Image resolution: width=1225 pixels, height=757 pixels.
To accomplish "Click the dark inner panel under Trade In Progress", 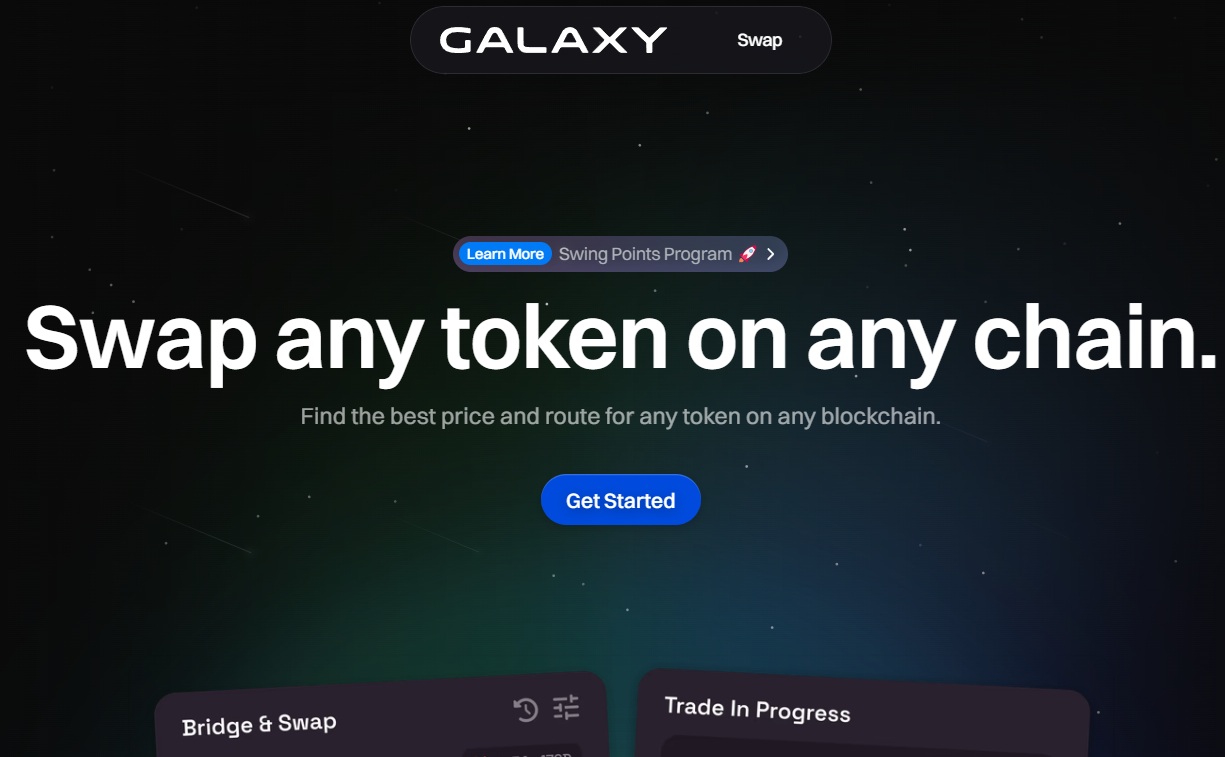I will [x=862, y=747].
